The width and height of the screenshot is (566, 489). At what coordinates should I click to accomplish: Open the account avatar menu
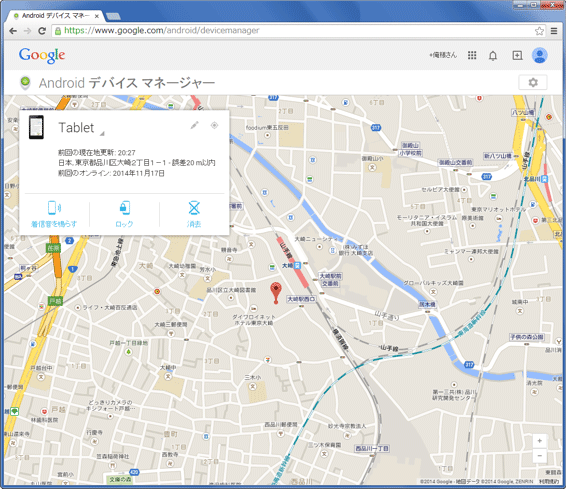tap(540, 55)
